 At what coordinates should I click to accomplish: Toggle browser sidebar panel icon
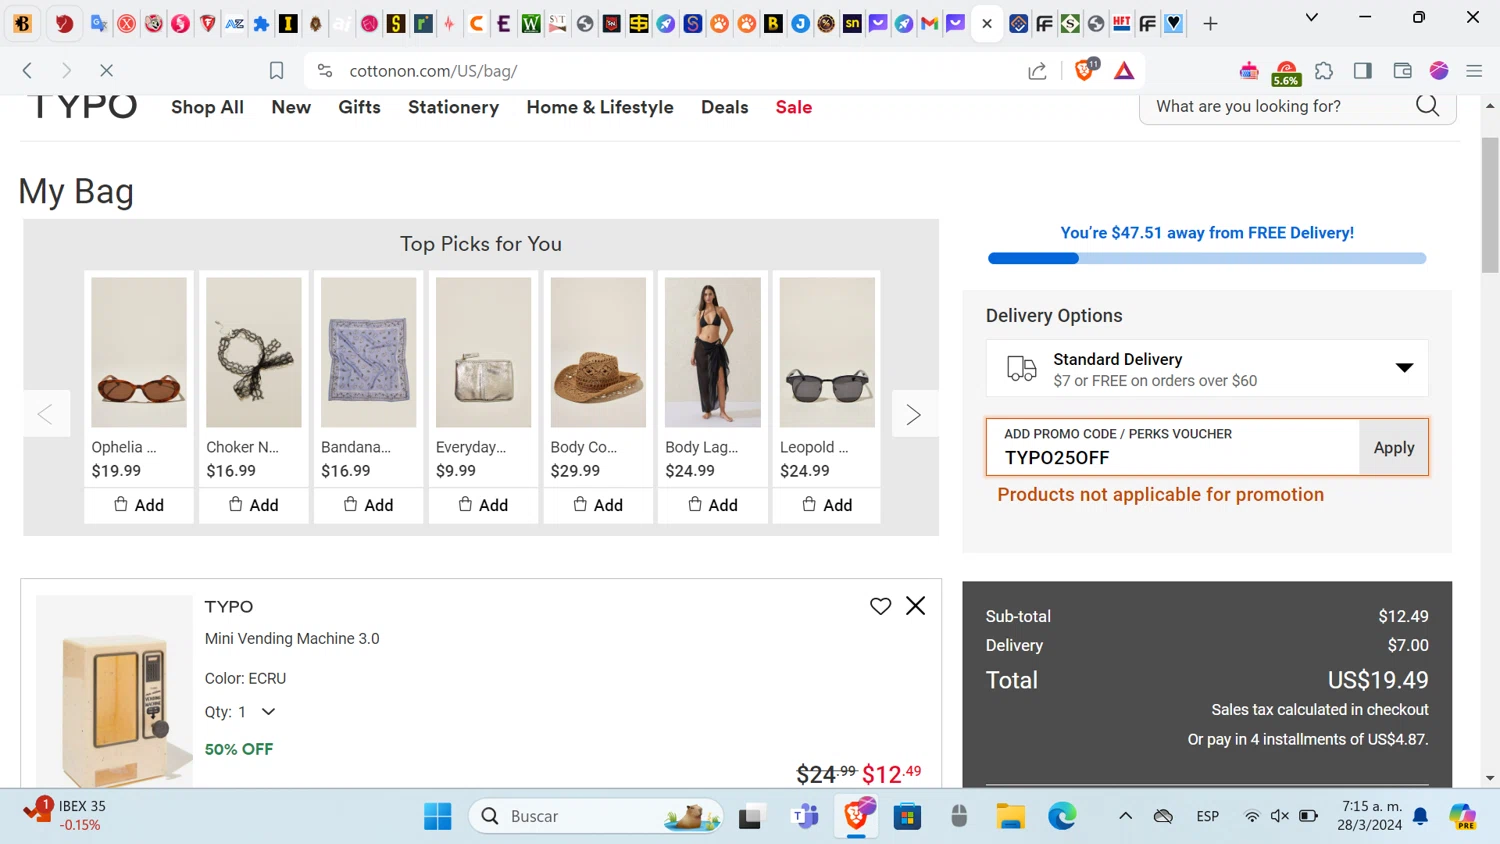pyautogui.click(x=1362, y=70)
